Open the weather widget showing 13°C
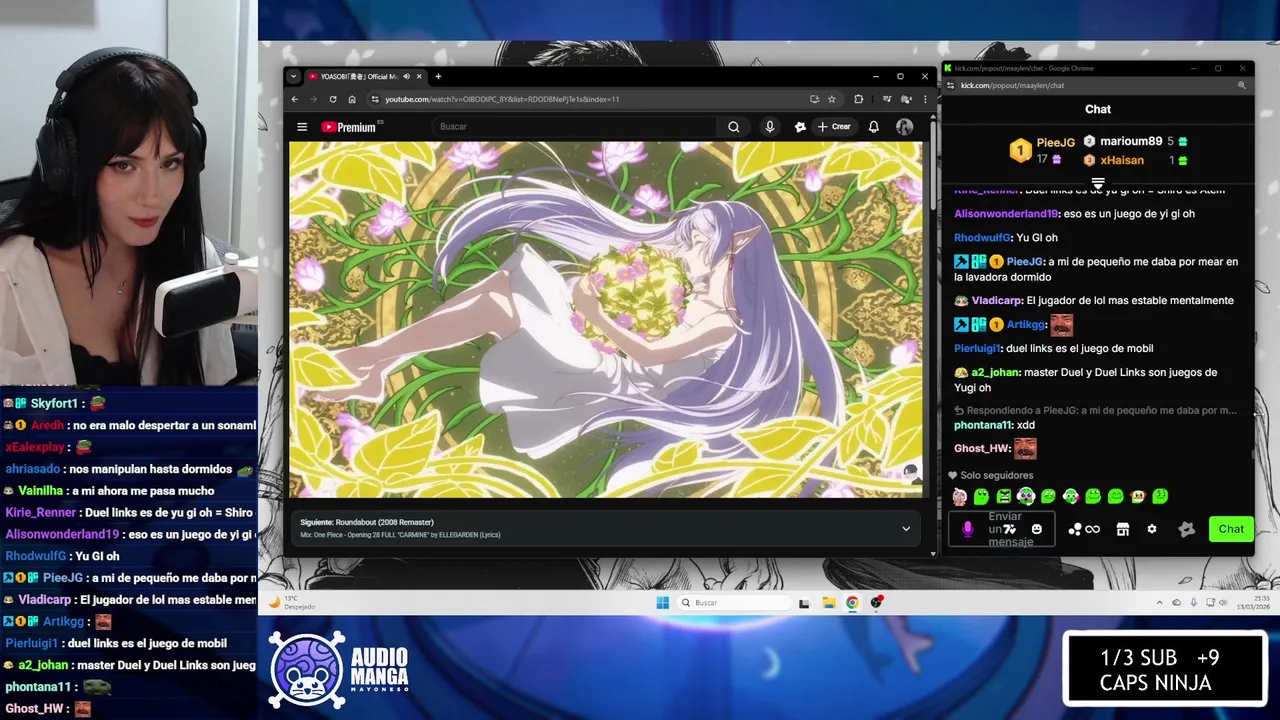This screenshot has width=1280, height=720. click(x=293, y=603)
